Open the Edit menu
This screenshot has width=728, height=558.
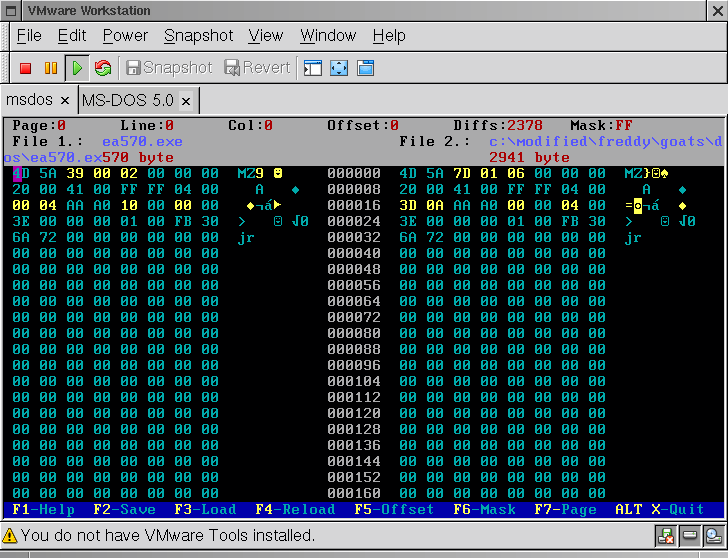tap(72, 35)
